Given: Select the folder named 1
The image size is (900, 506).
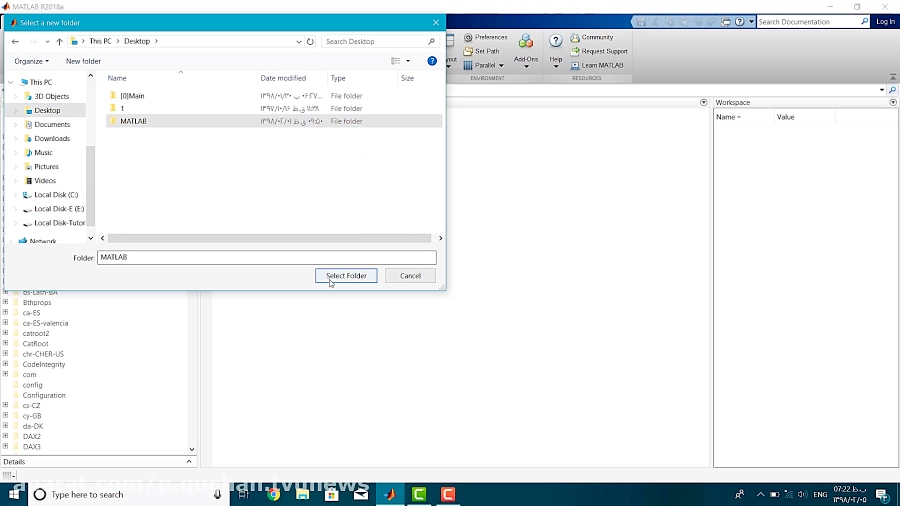Looking at the screenshot, I should click(274, 108).
